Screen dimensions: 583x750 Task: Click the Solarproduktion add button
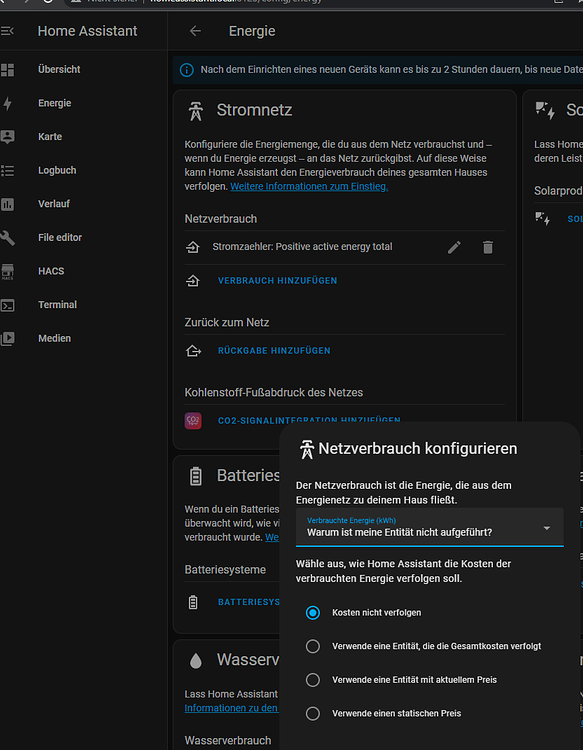click(575, 219)
